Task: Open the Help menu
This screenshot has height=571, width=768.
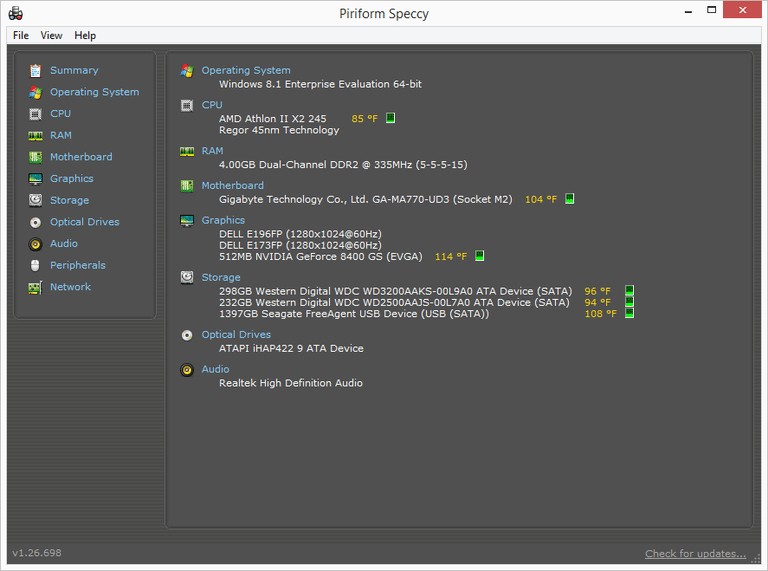Action: [85, 35]
